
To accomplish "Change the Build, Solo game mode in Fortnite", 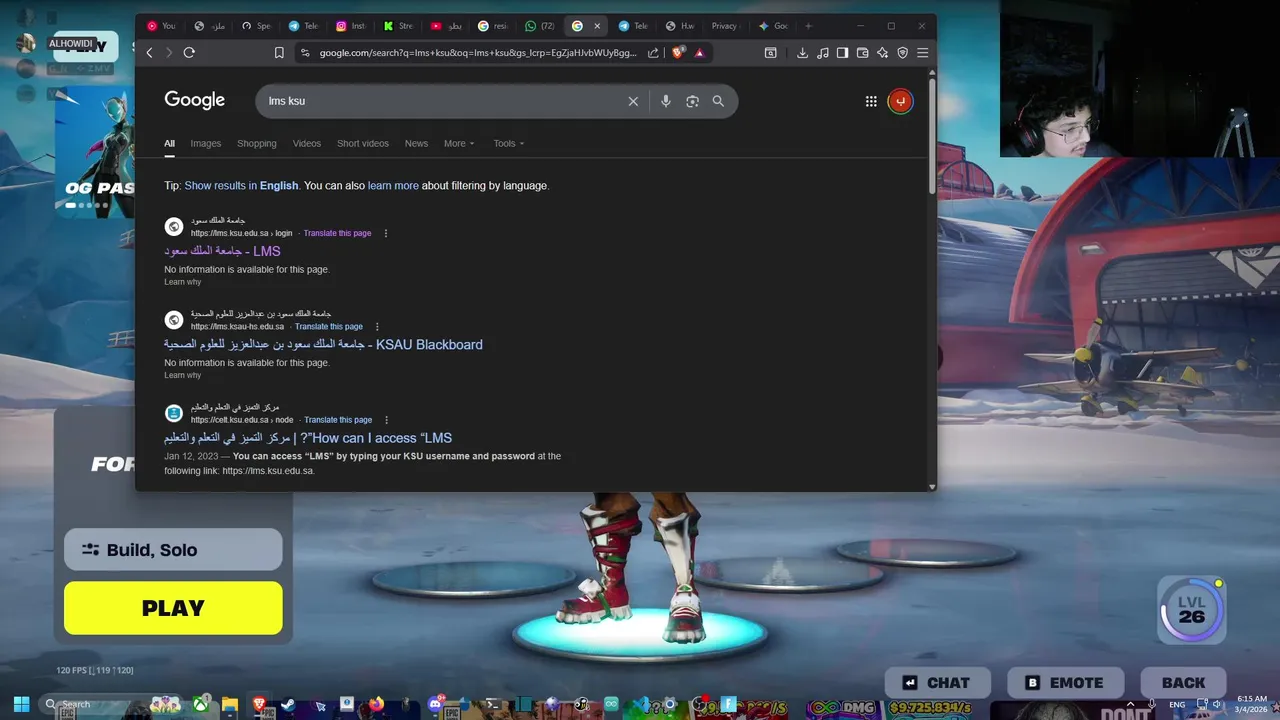I will coord(173,549).
